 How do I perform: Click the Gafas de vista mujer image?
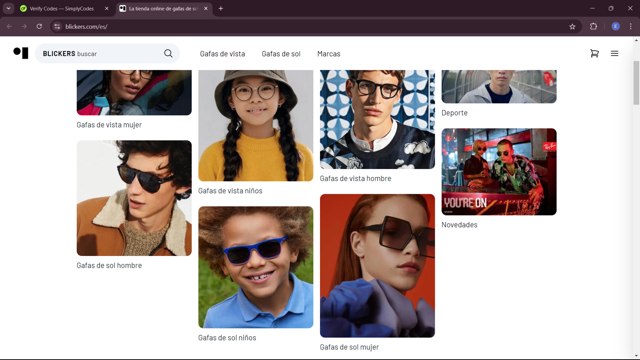pyautogui.click(x=134, y=93)
